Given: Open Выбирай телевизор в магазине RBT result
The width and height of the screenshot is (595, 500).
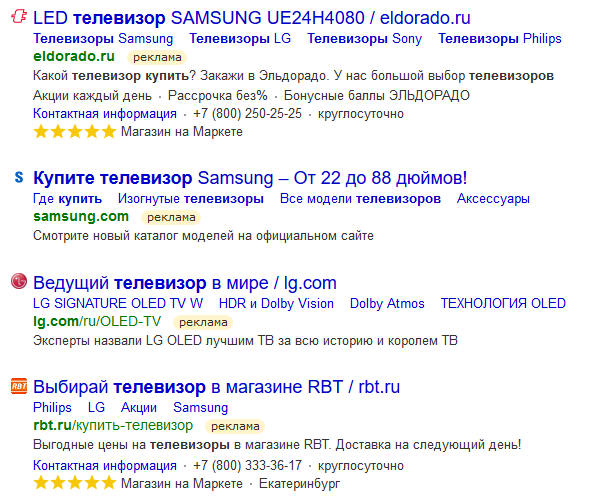Looking at the screenshot, I should [216, 387].
